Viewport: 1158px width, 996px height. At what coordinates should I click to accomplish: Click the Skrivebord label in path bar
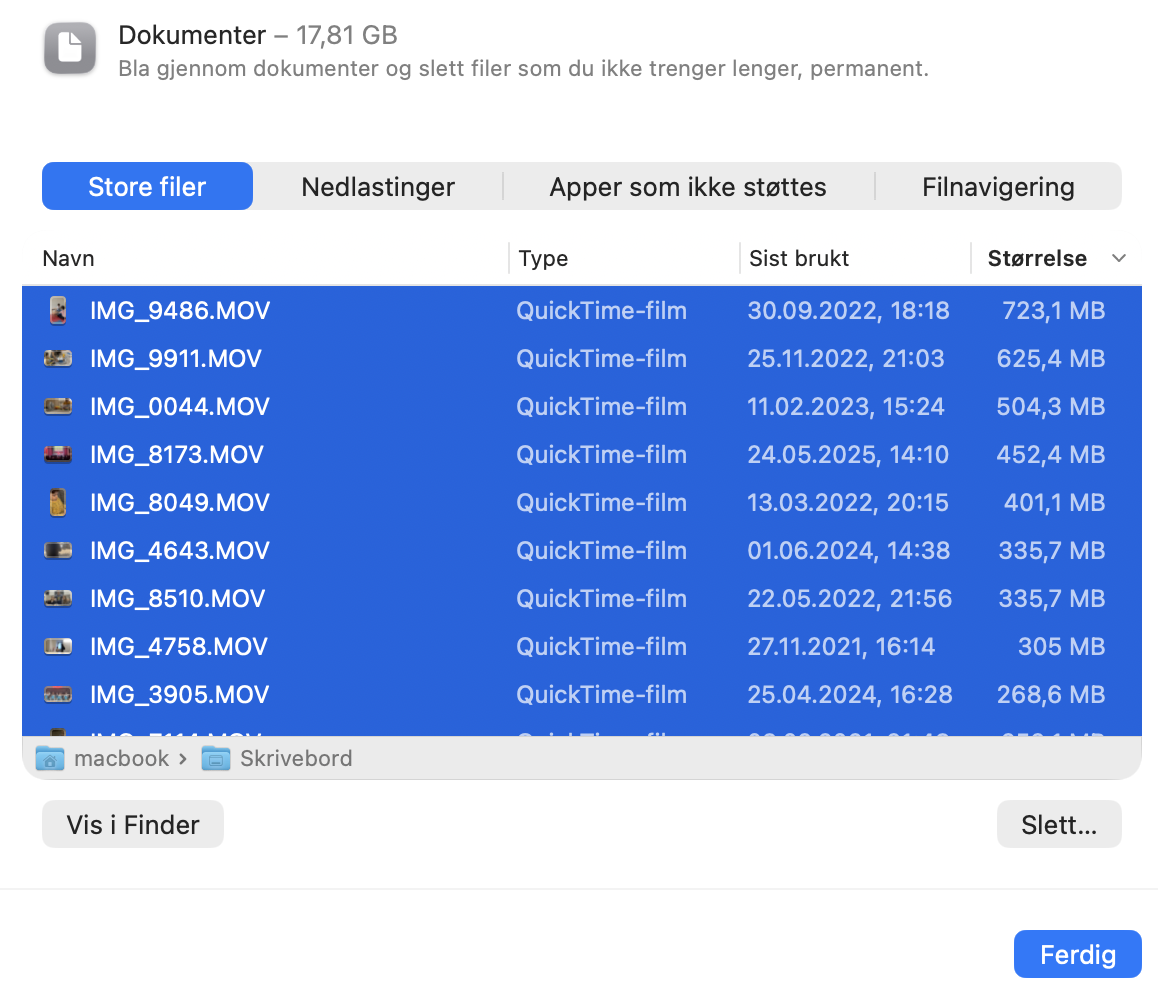296,758
